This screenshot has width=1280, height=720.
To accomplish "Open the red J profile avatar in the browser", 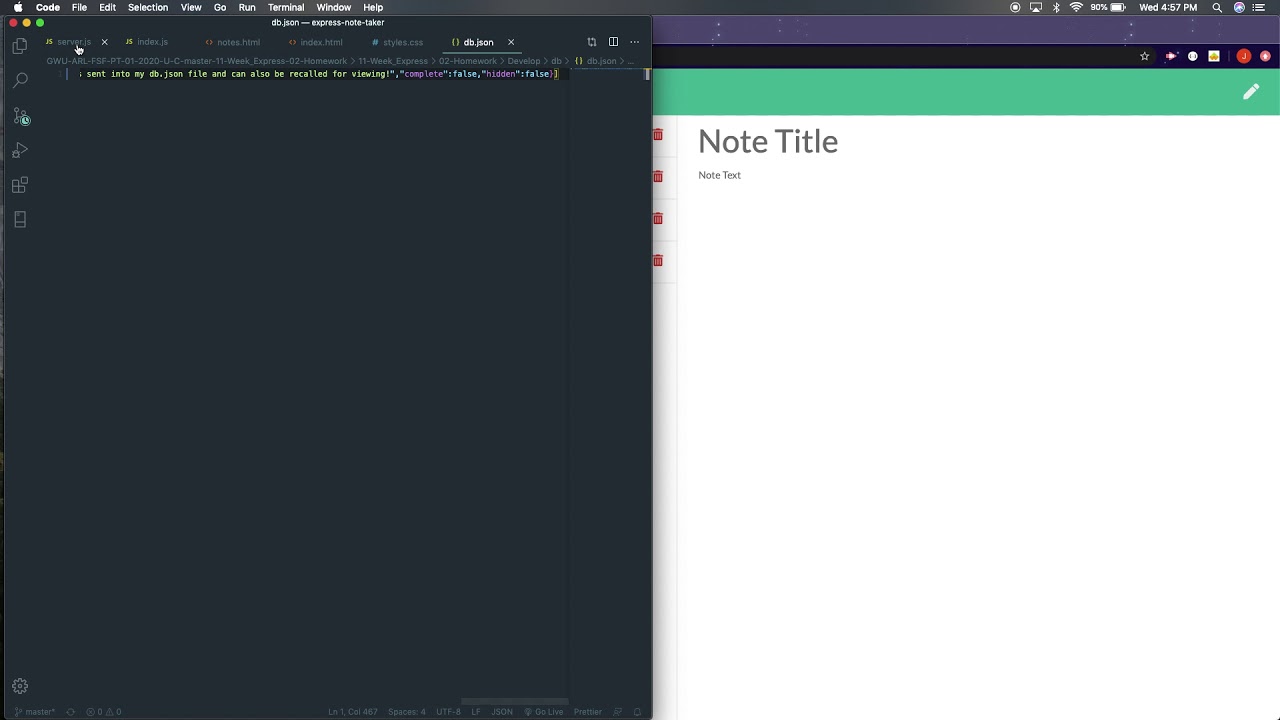I will (x=1244, y=57).
